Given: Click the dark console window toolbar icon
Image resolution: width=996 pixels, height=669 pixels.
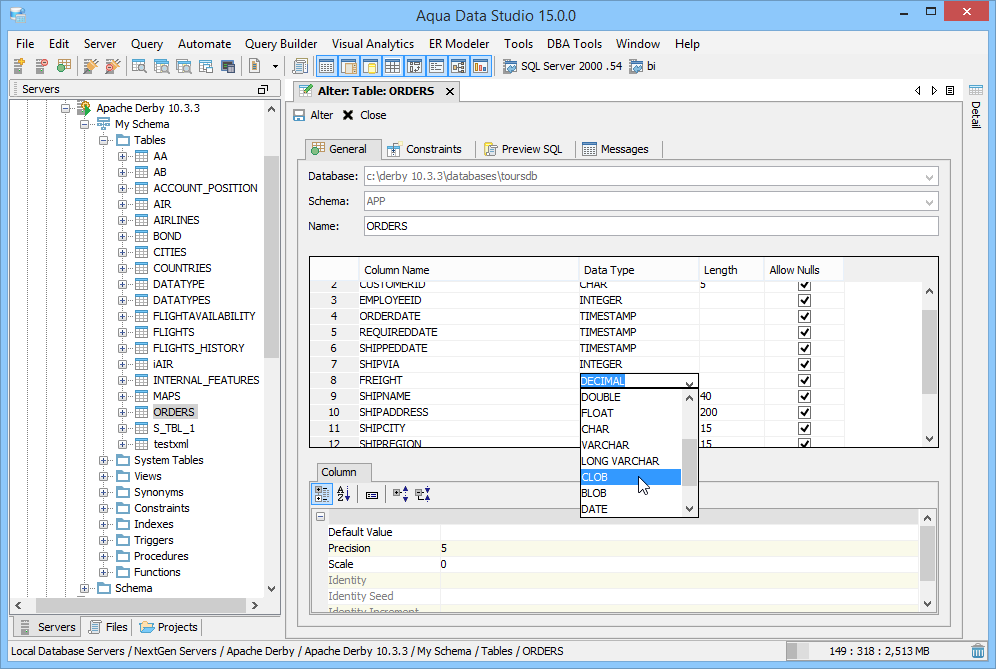Looking at the screenshot, I should (228, 66).
